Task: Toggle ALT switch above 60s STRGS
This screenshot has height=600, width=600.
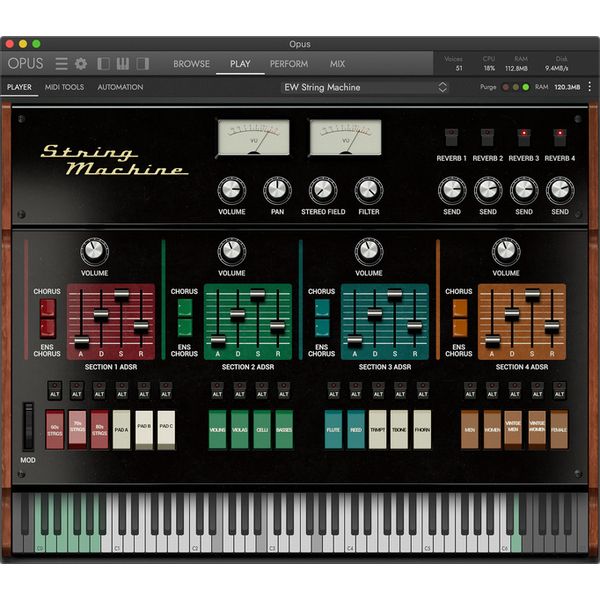Action: click(55, 390)
